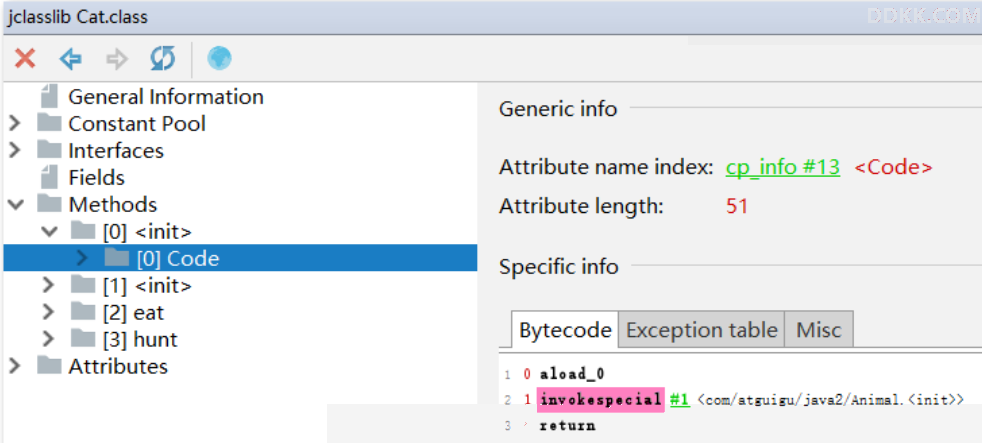982x443 pixels.
Task: Select the [1] <init> method row
Action: point(147,285)
